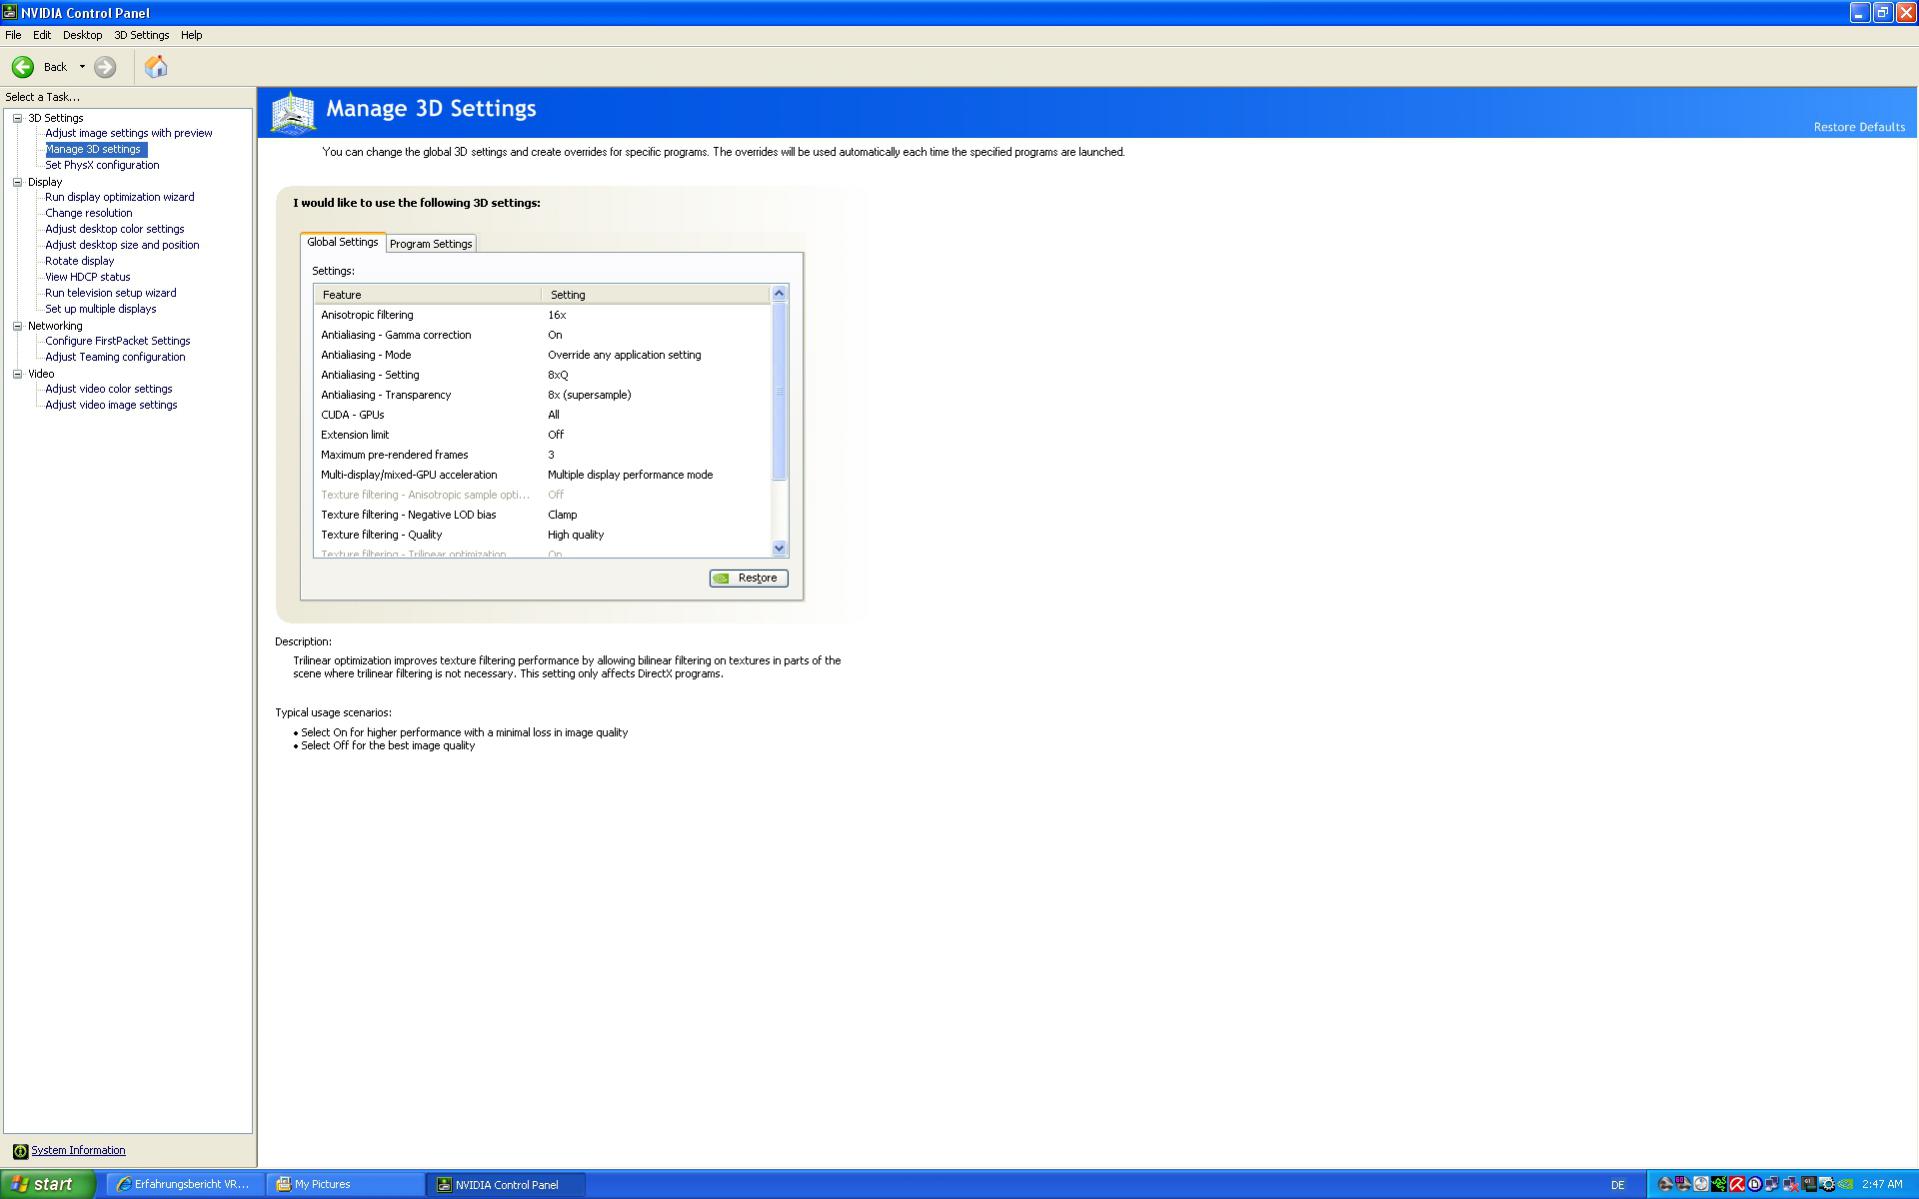Open the Desktop menu

82,35
